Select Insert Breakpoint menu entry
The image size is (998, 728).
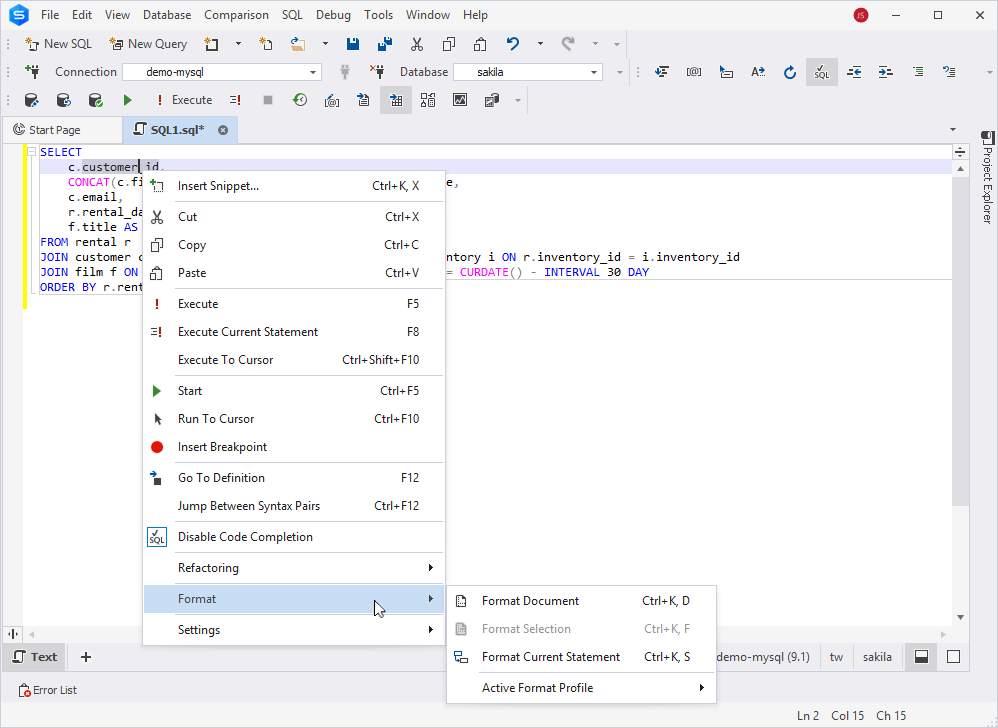coord(293,447)
